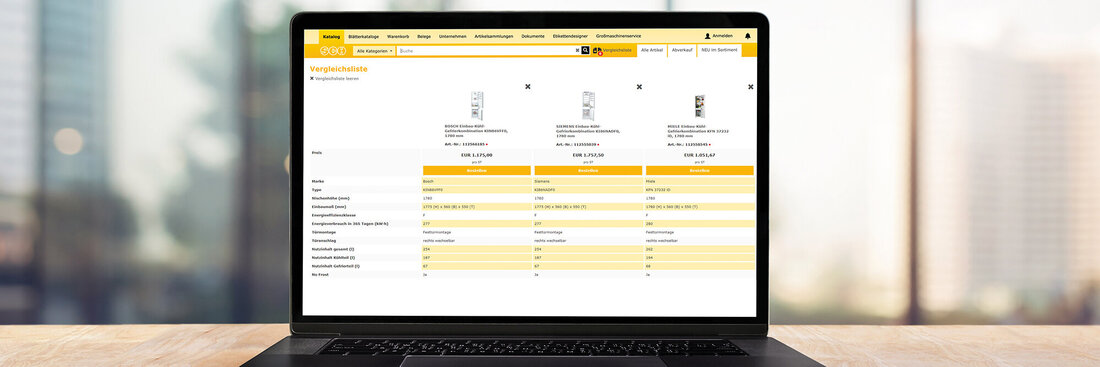This screenshot has width=1100, height=367.
Task: Open the Vergleichsliste compare icon in toolbar
Action: pos(597,51)
